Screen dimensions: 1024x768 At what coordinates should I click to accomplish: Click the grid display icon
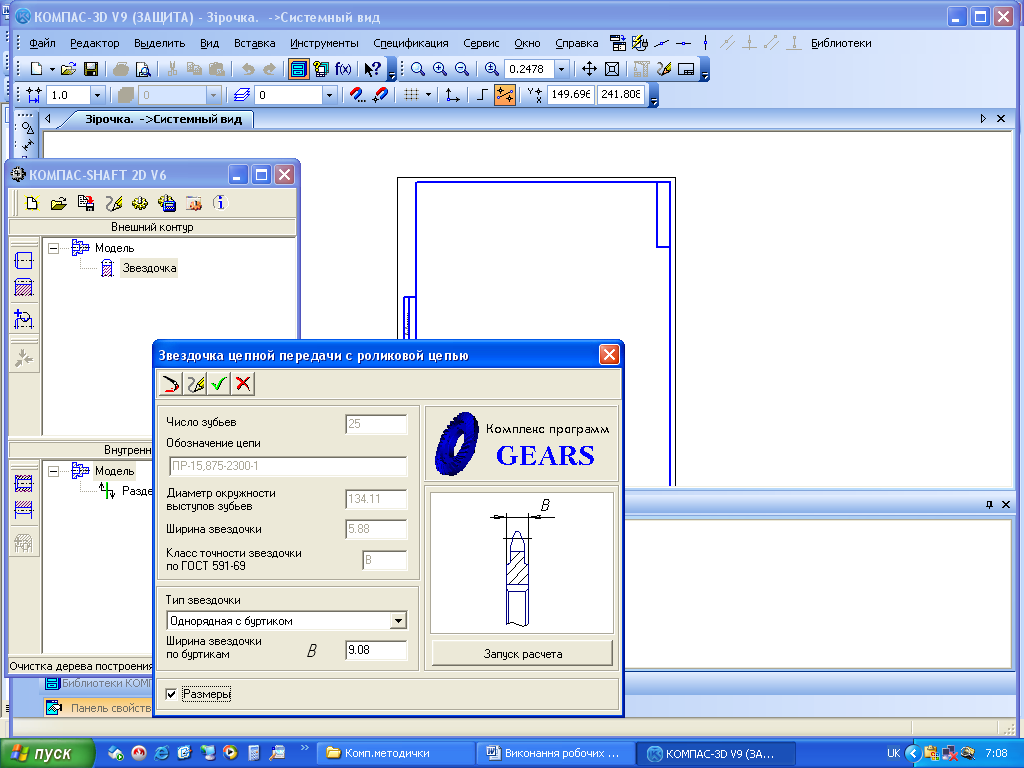pos(411,95)
